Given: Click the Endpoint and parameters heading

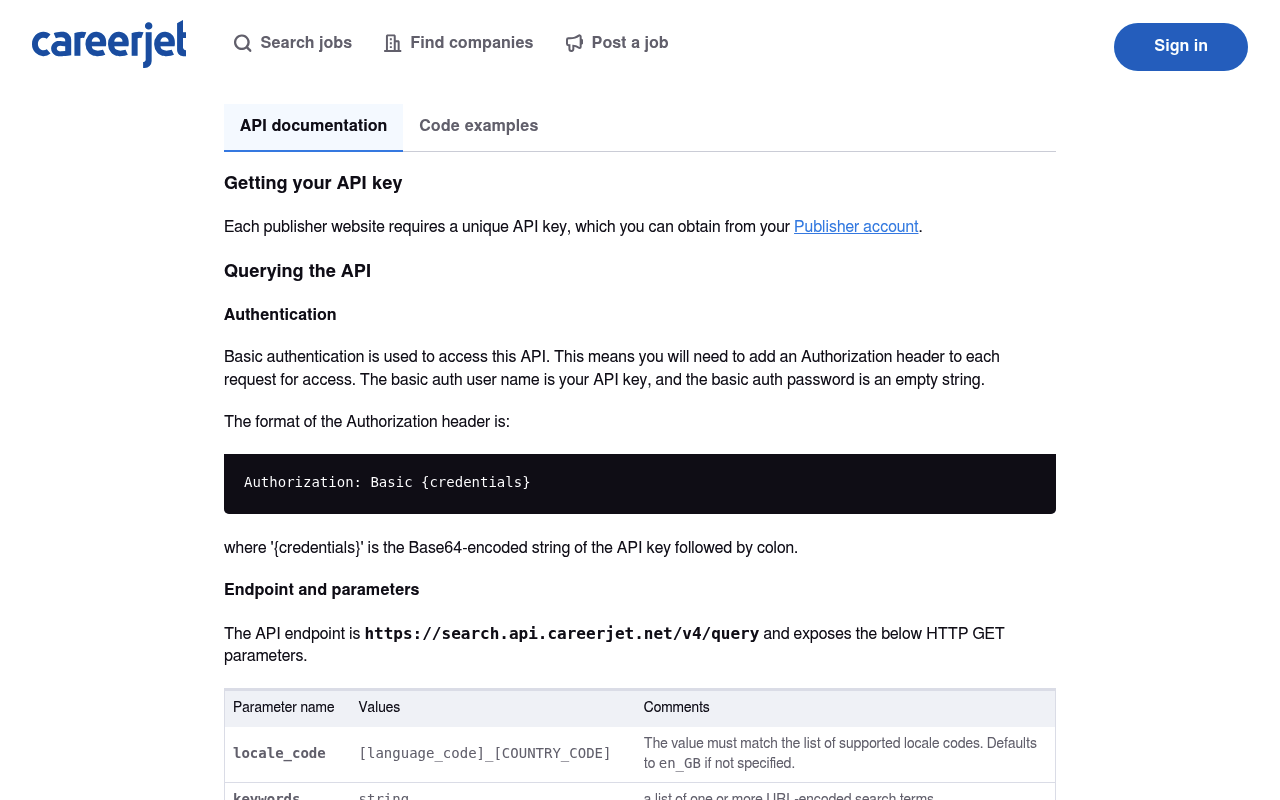Looking at the screenshot, I should 321,590.
